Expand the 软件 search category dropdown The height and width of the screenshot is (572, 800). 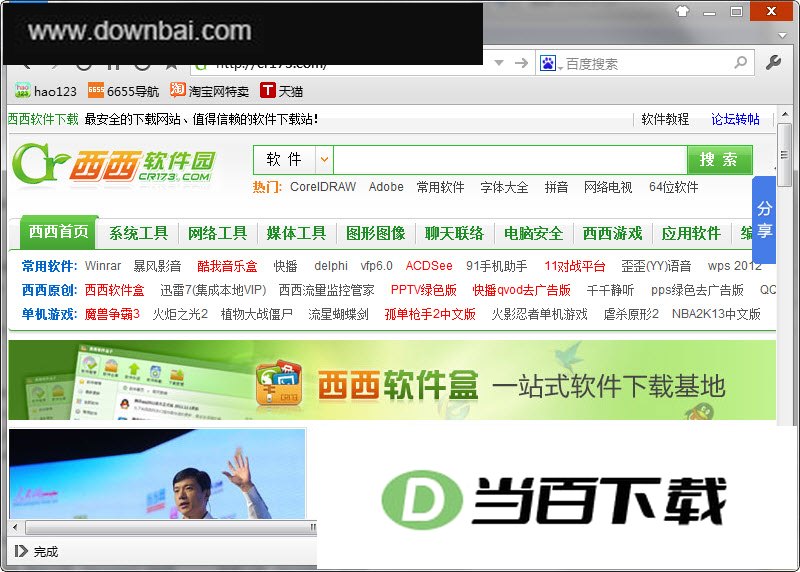[324, 160]
